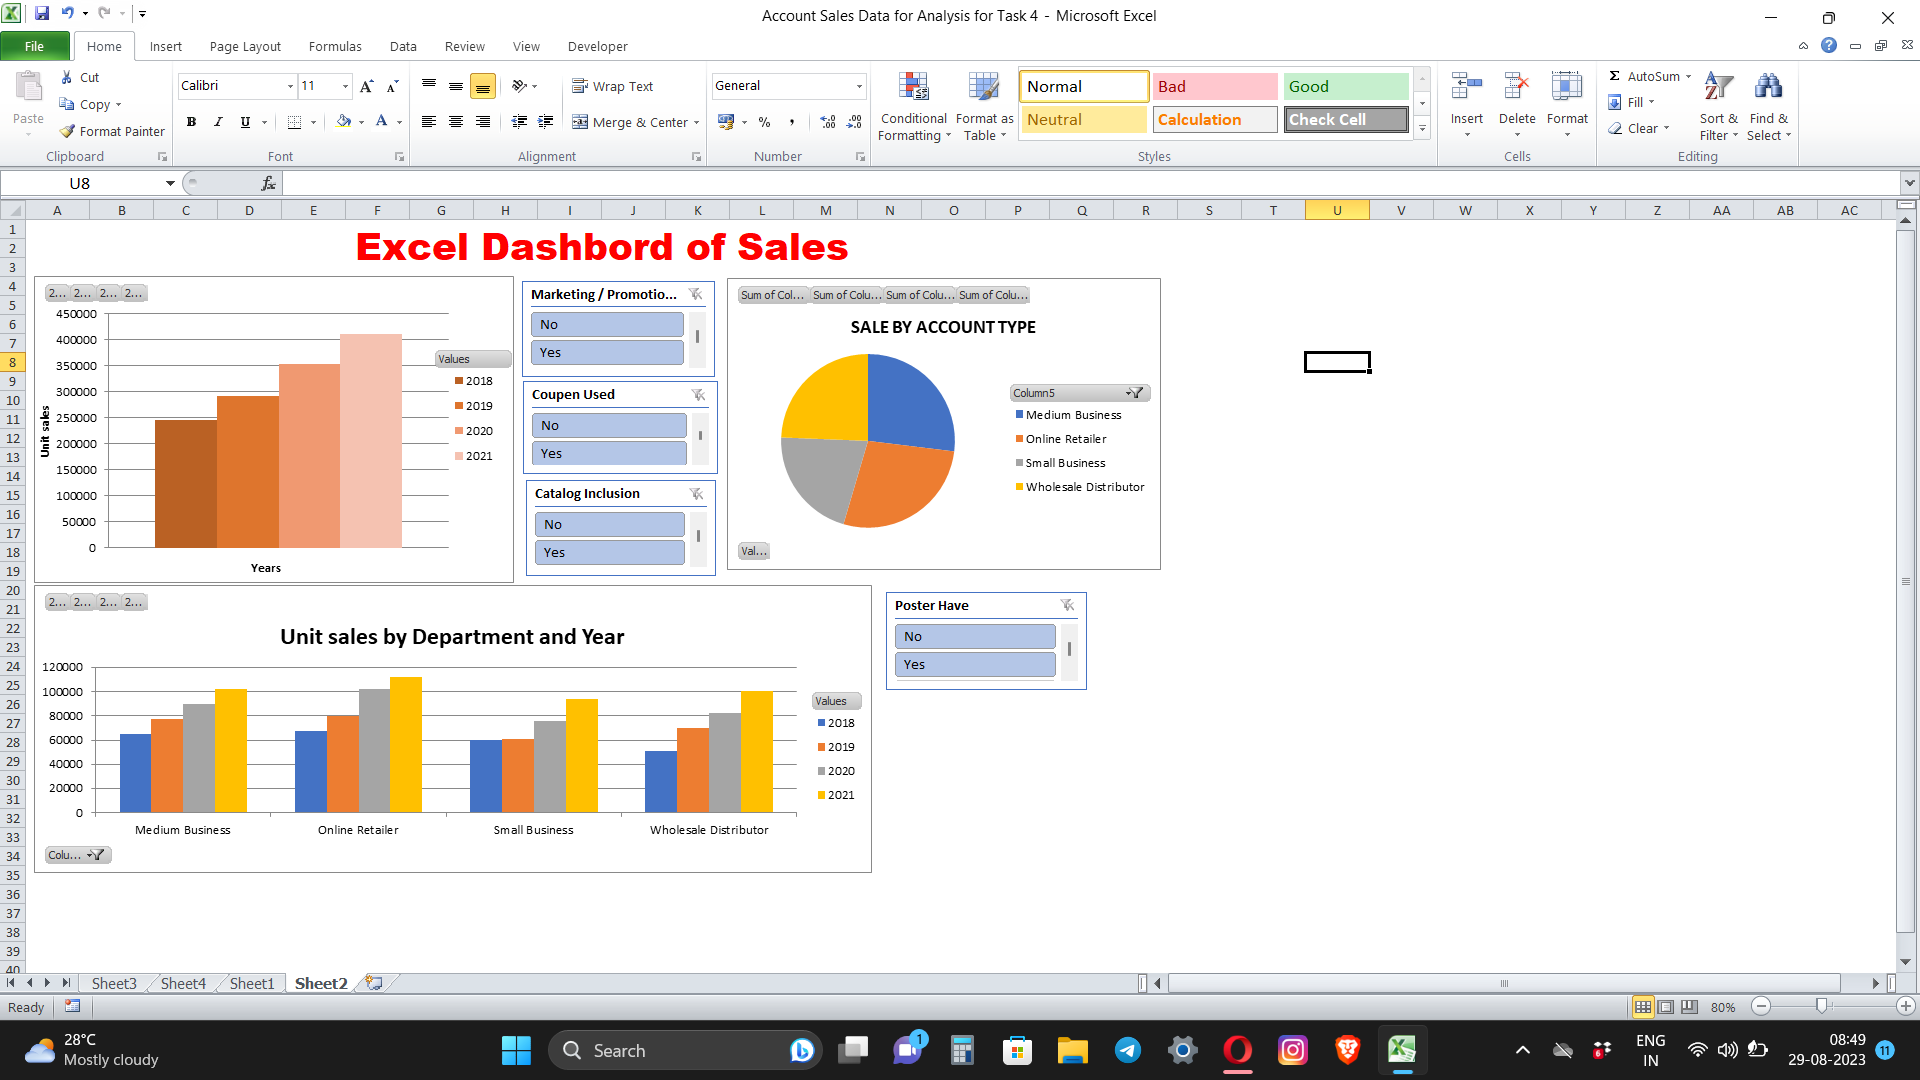Toggle Bold formatting button

191,122
